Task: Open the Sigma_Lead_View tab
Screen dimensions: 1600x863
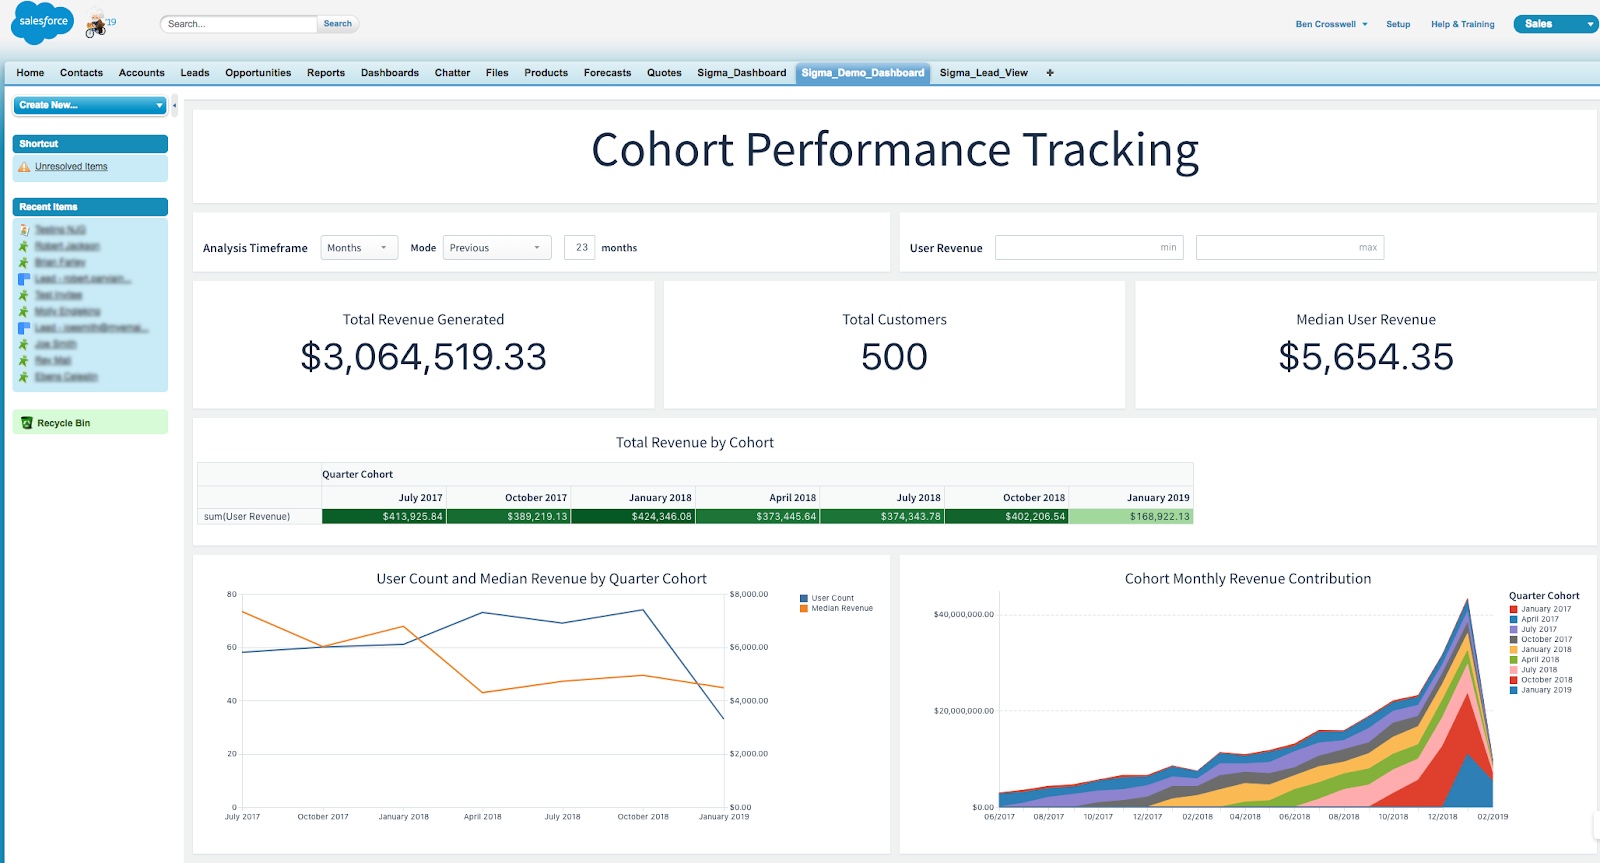Action: pos(984,73)
